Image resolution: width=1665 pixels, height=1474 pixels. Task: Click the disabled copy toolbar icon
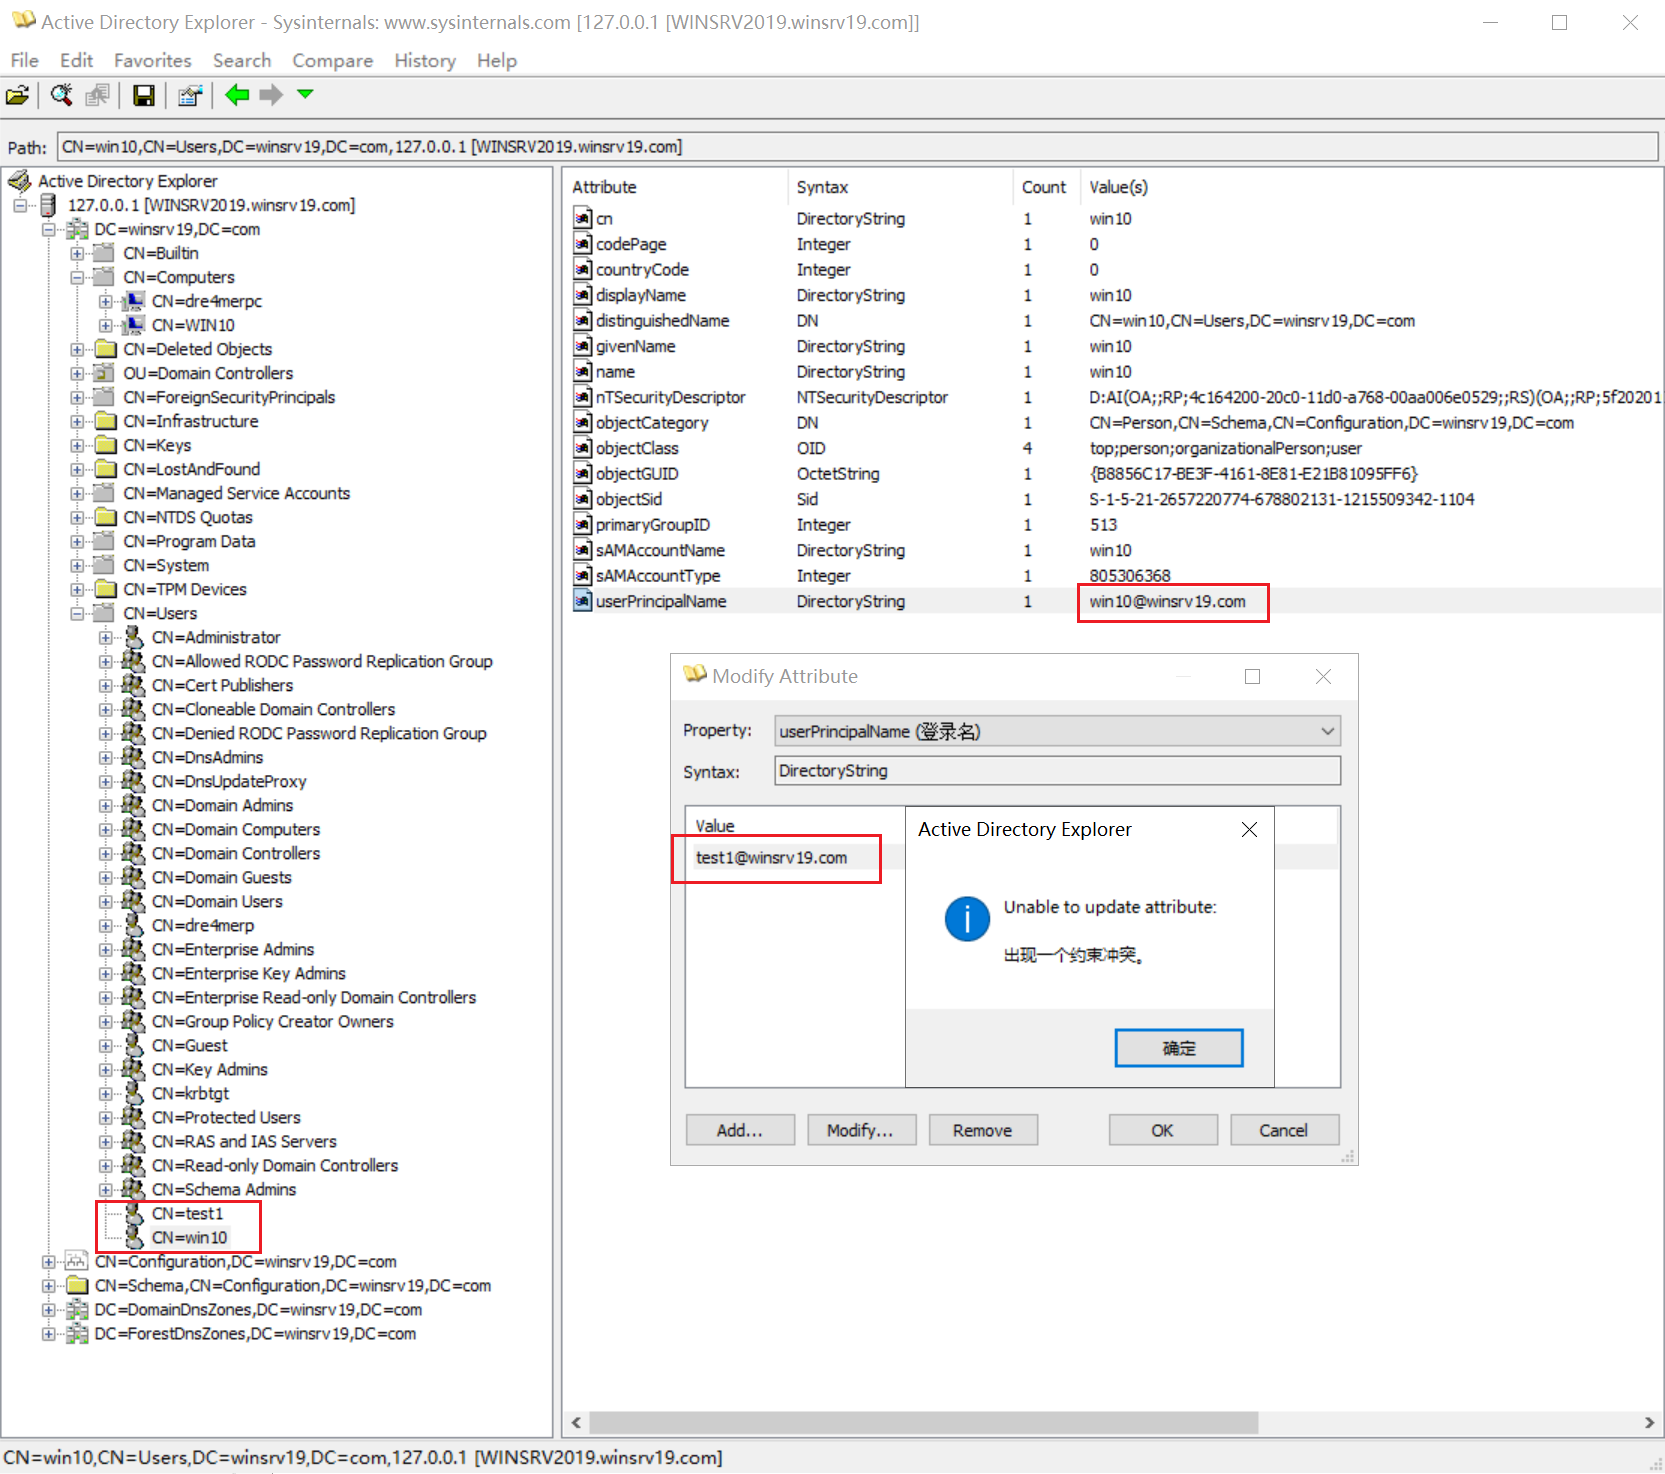click(97, 95)
